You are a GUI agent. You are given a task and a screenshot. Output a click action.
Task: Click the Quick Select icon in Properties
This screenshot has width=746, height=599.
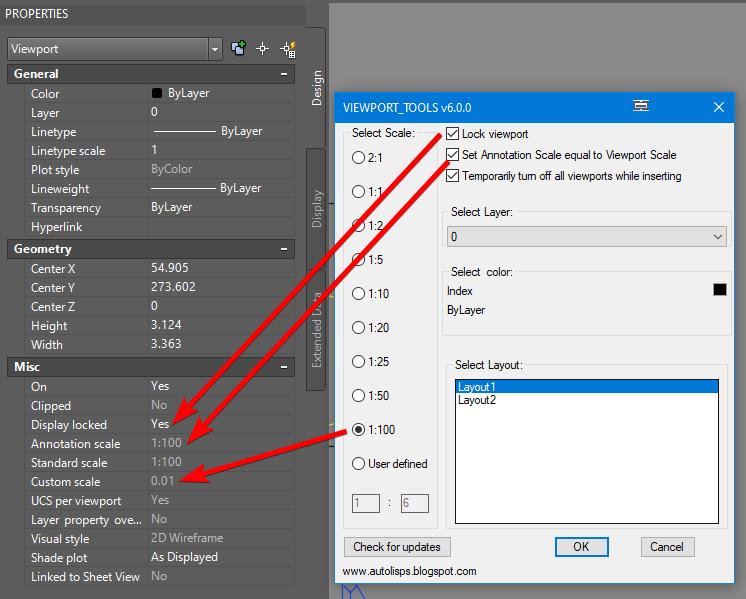click(x=288, y=49)
